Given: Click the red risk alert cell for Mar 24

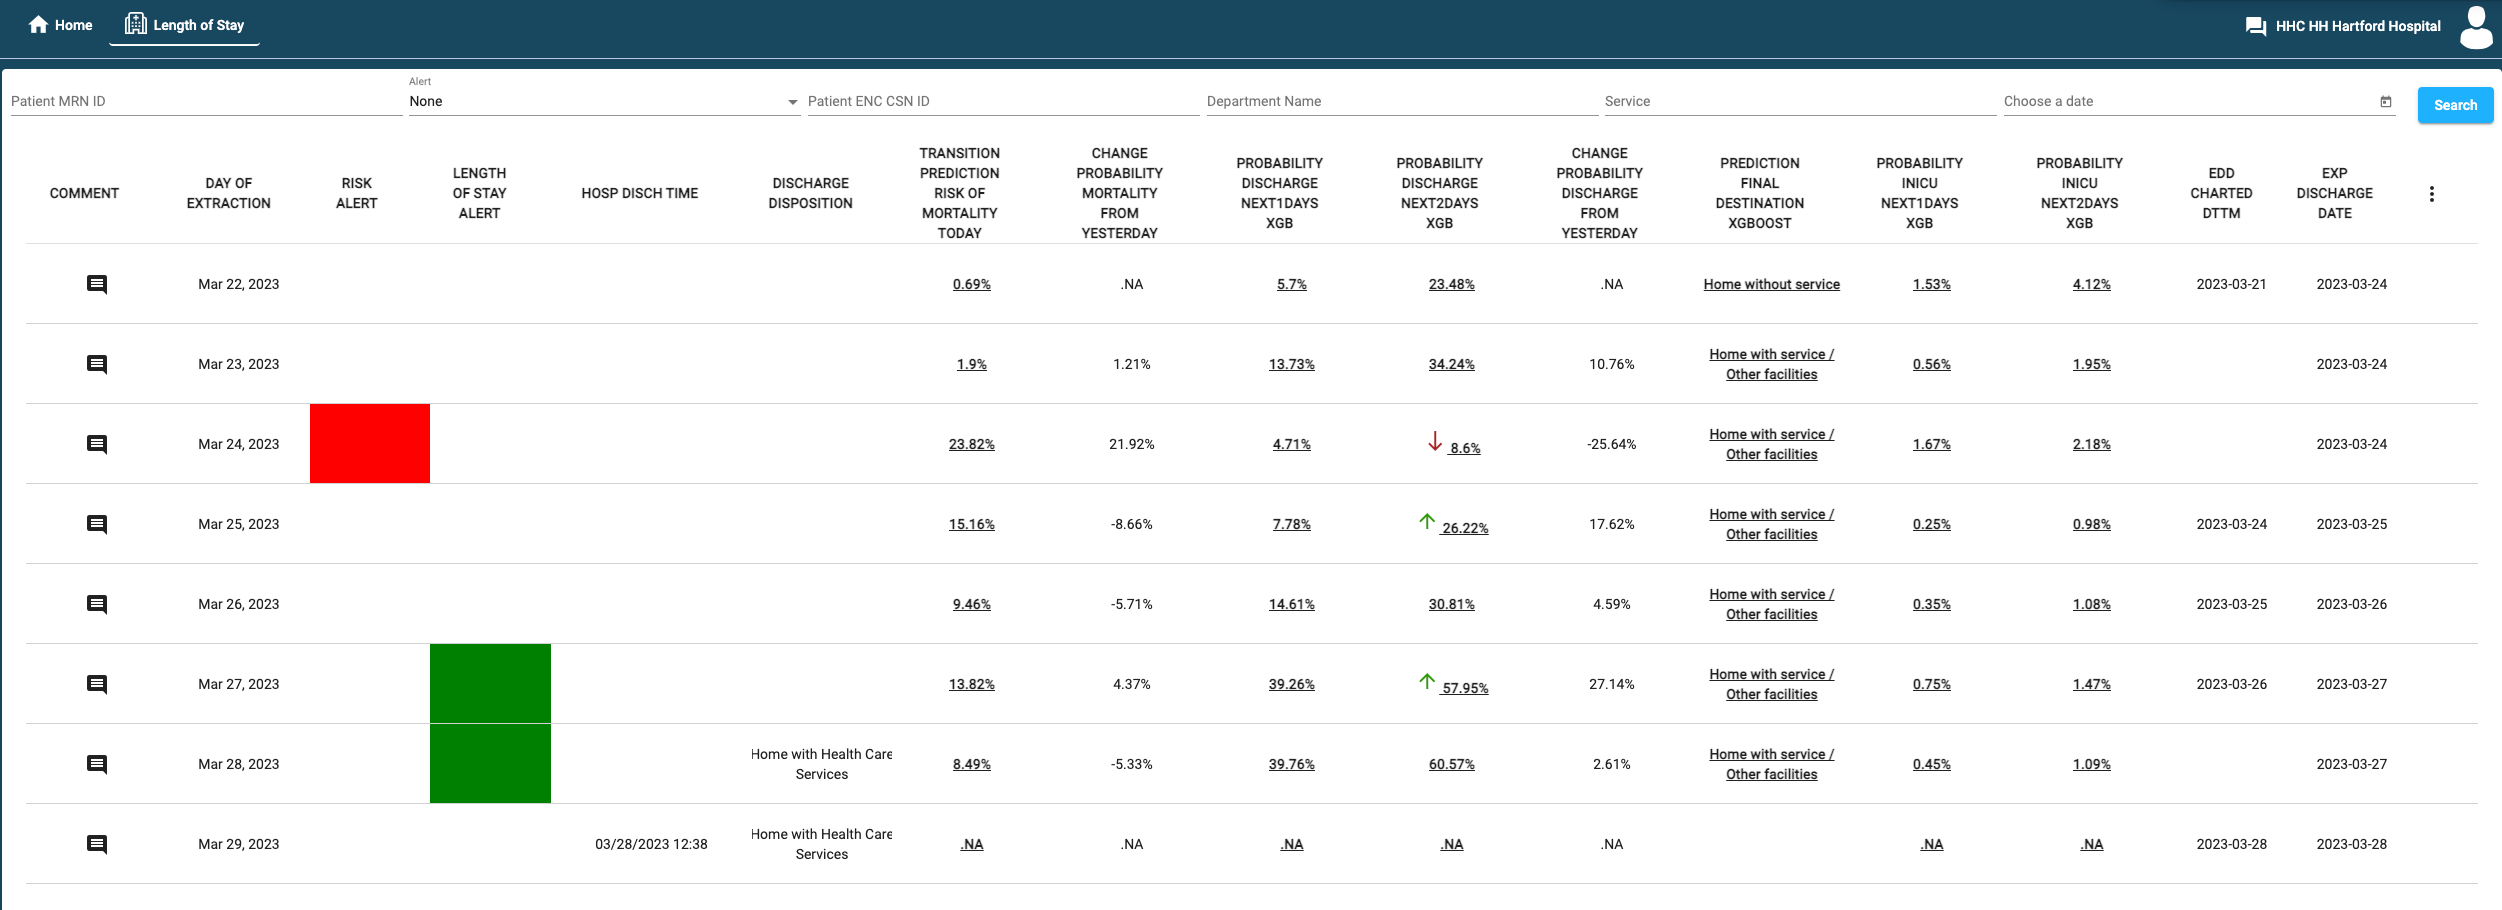Looking at the screenshot, I should coord(370,444).
